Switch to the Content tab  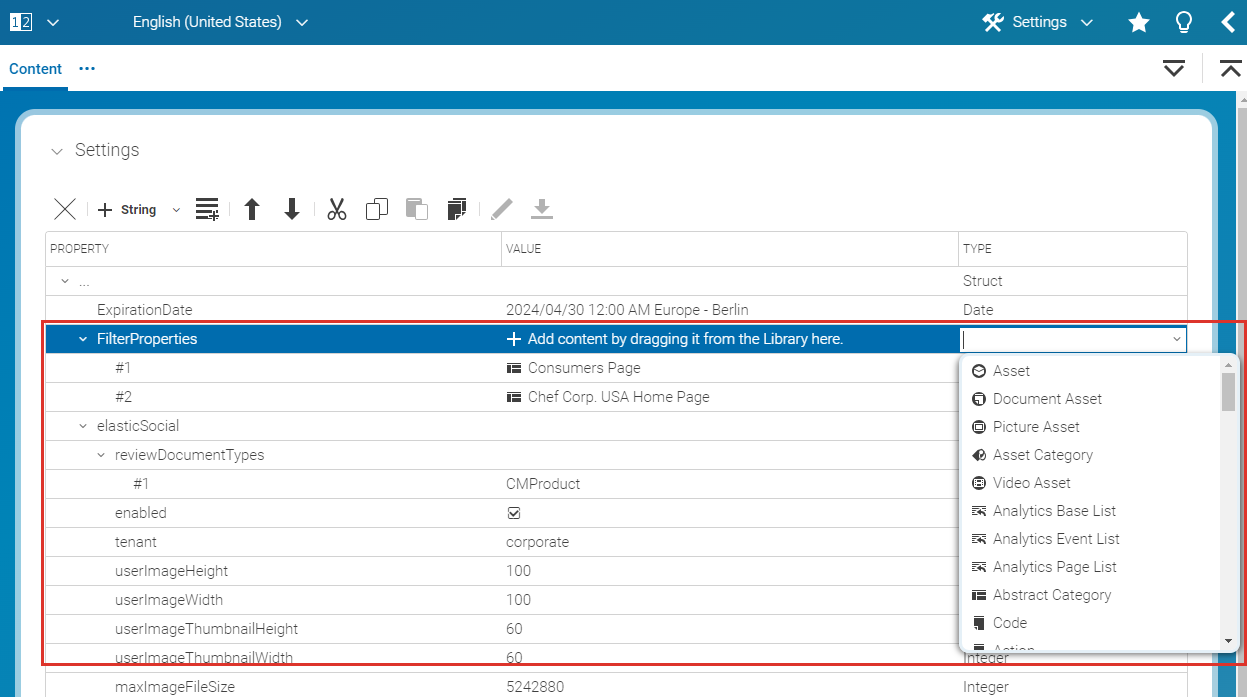(35, 68)
